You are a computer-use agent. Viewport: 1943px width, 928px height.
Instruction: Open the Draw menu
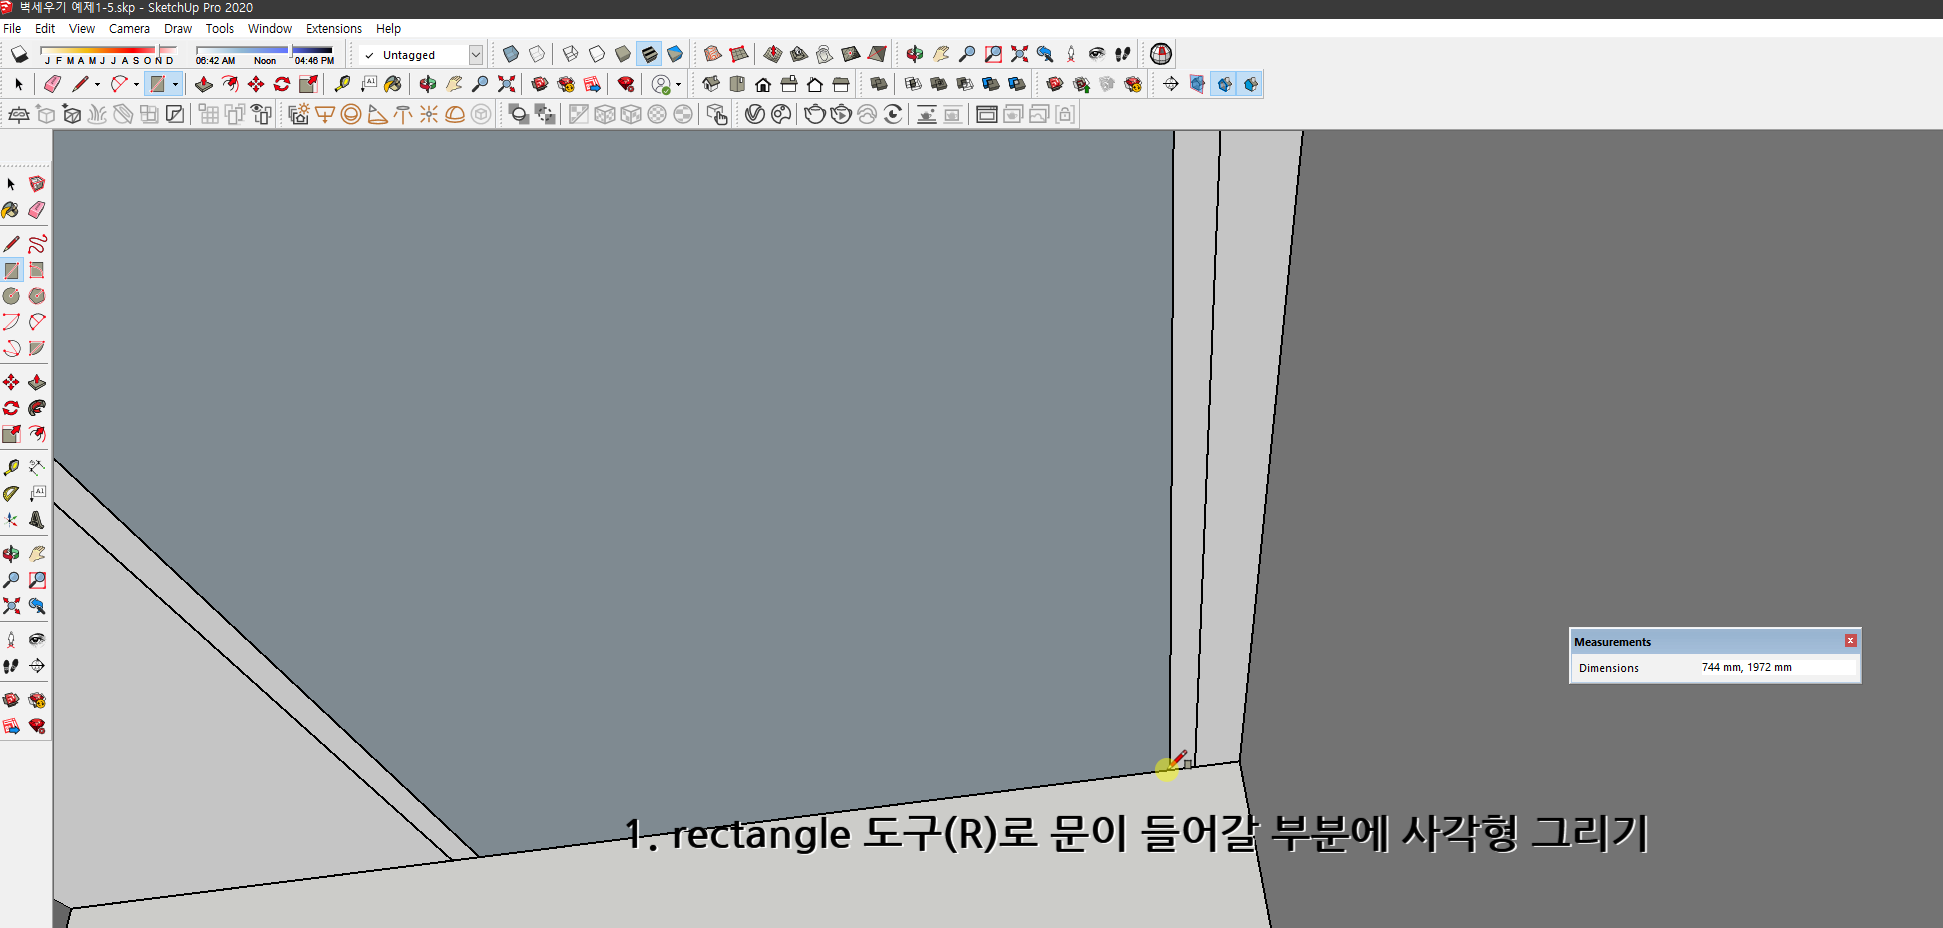[178, 29]
